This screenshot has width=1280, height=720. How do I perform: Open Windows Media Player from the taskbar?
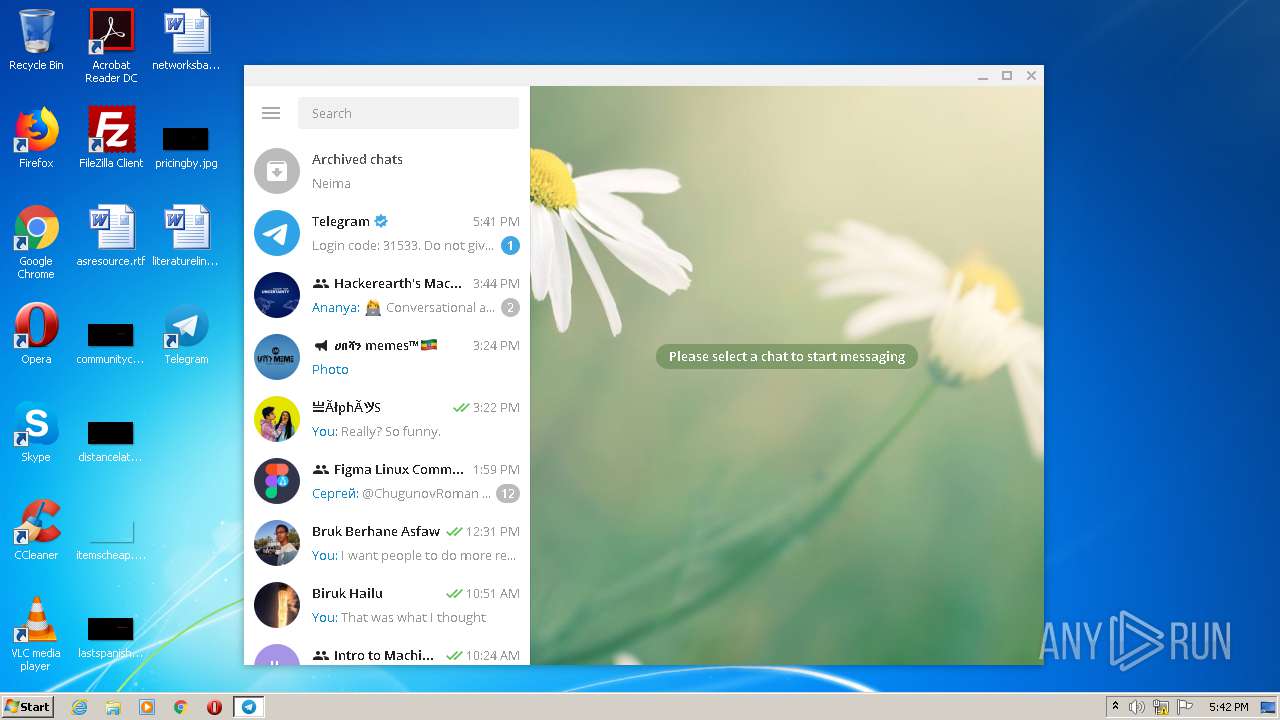pos(147,707)
